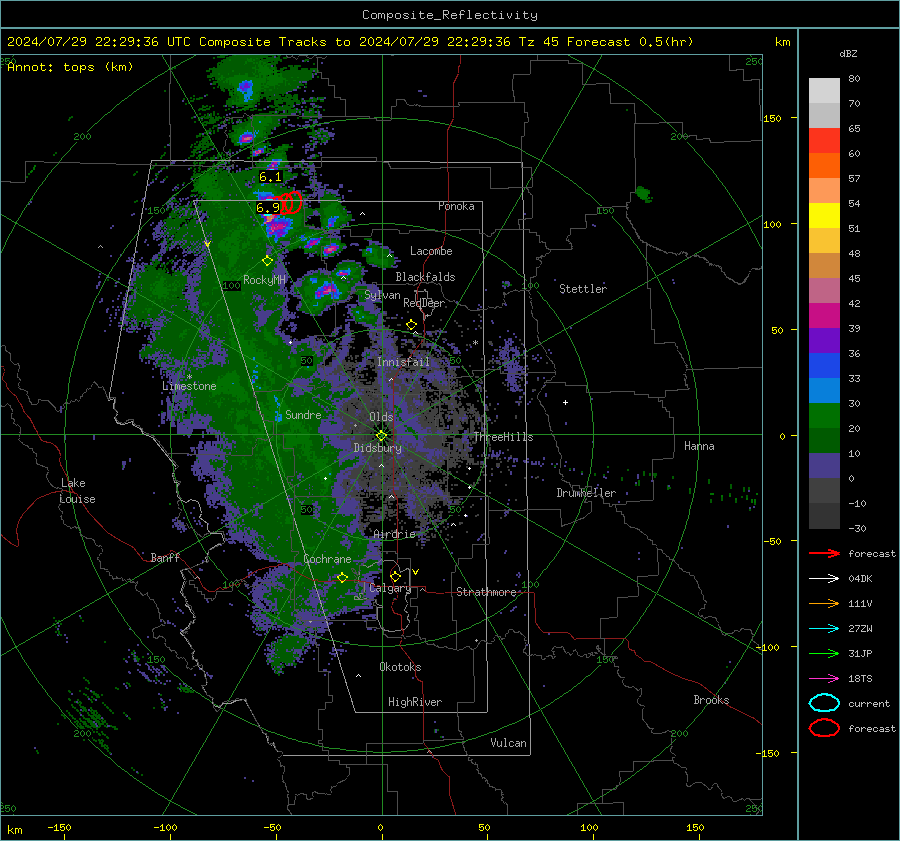Image resolution: width=900 pixels, height=841 pixels.
Task: Click the Lacombe city label
Action: 431,251
